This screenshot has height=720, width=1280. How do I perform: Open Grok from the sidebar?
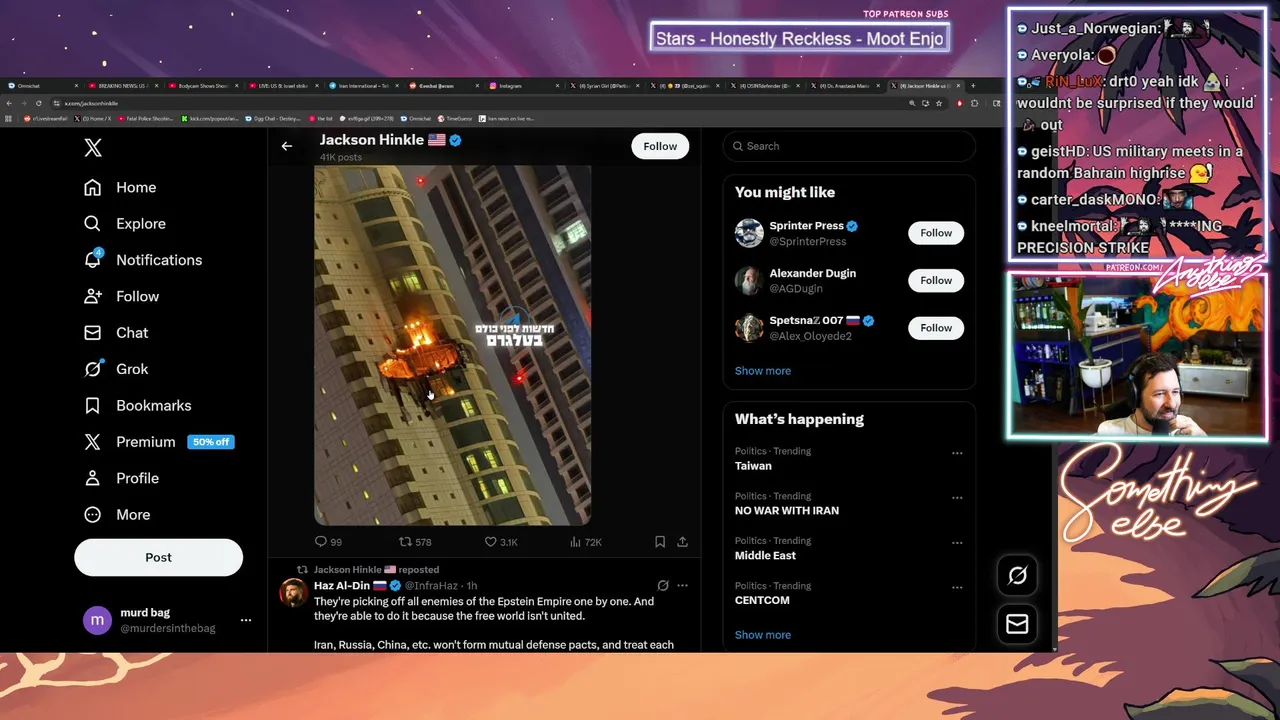[116, 369]
